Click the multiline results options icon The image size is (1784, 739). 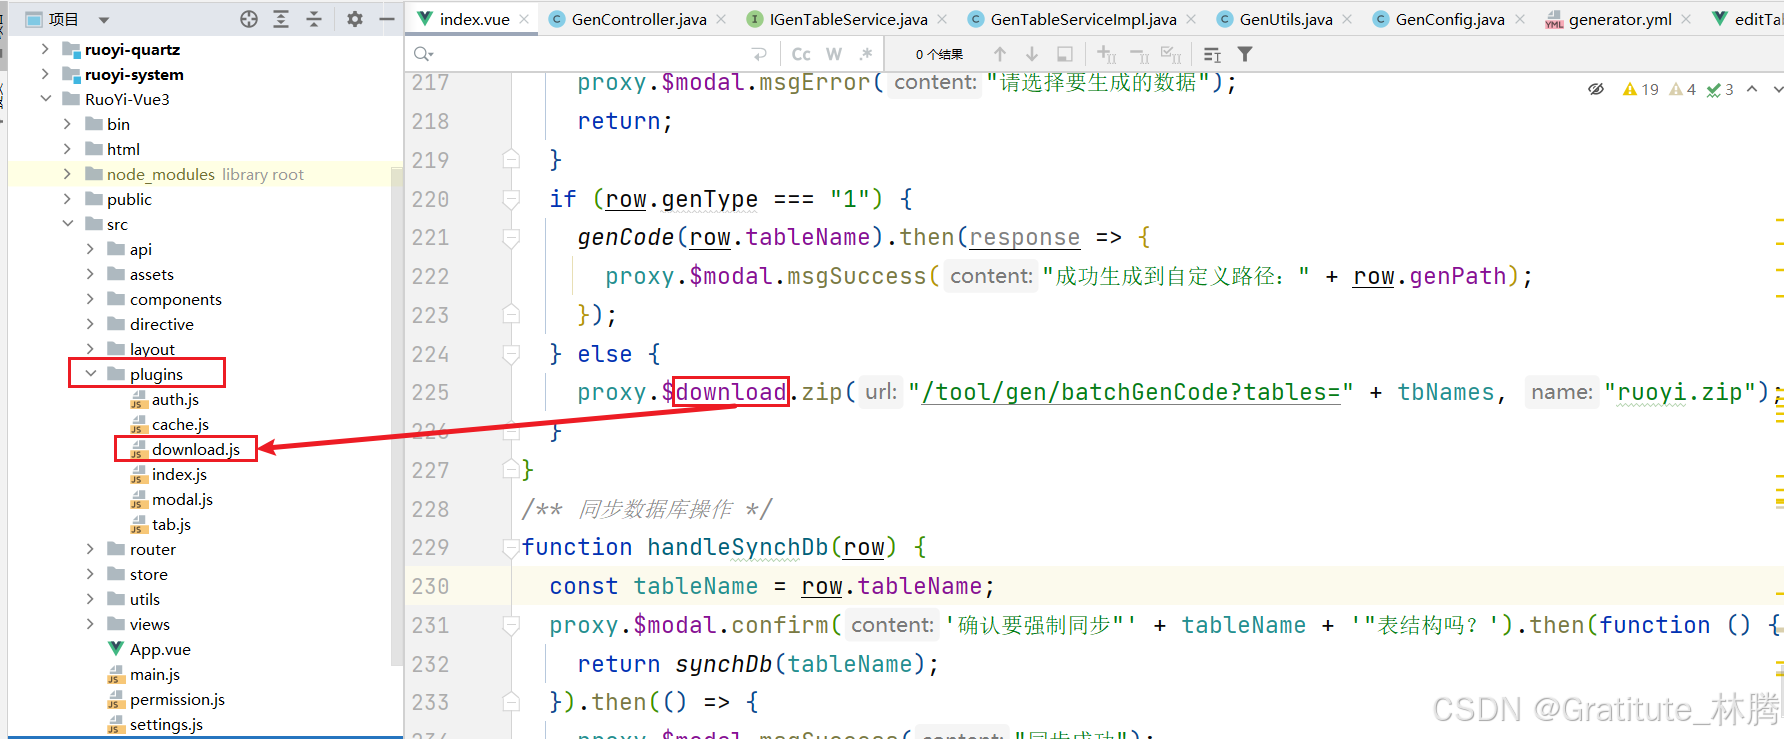(1212, 54)
